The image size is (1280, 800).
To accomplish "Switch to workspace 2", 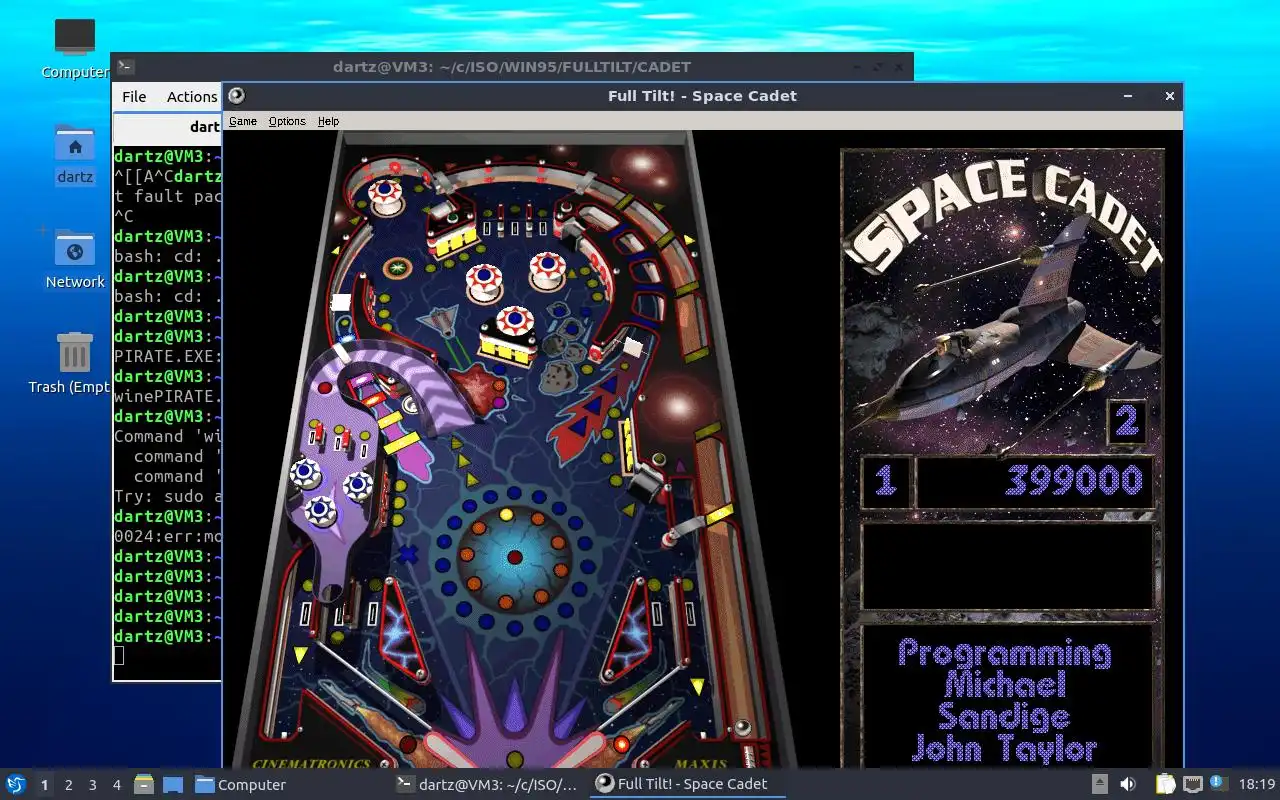I will (68, 785).
